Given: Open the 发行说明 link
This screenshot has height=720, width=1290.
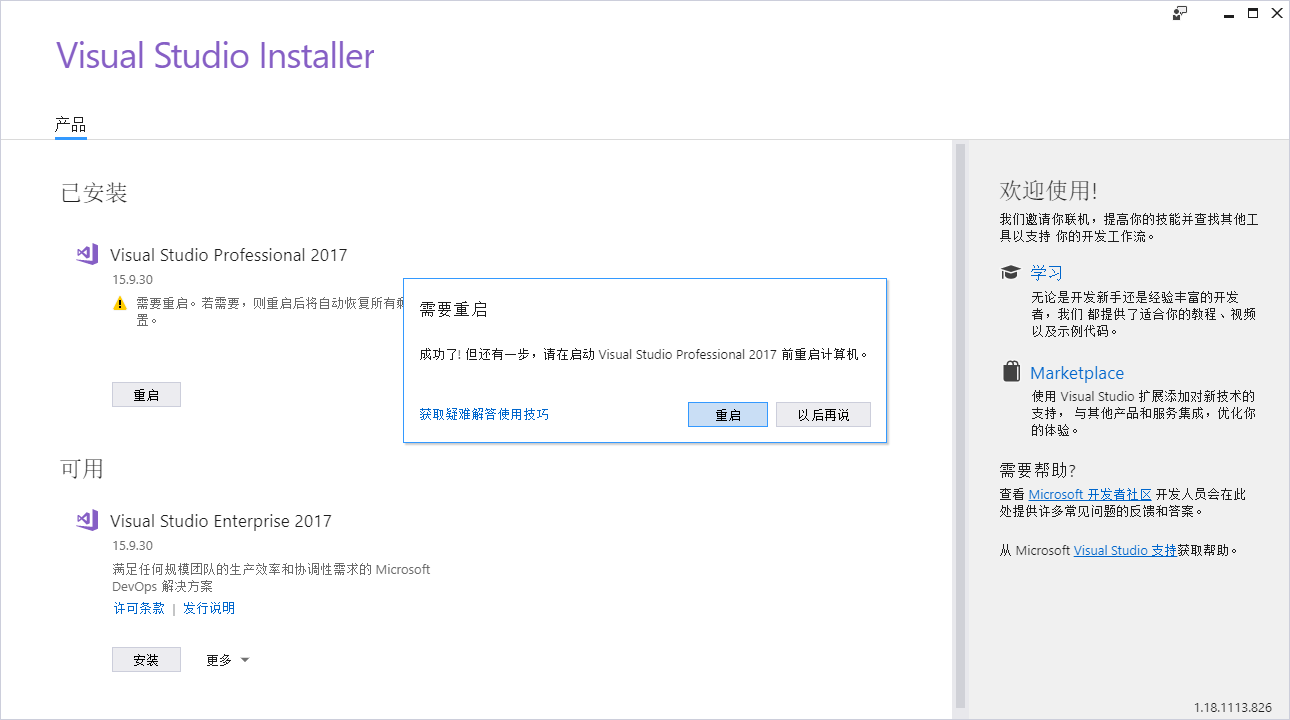Looking at the screenshot, I should point(209,608).
